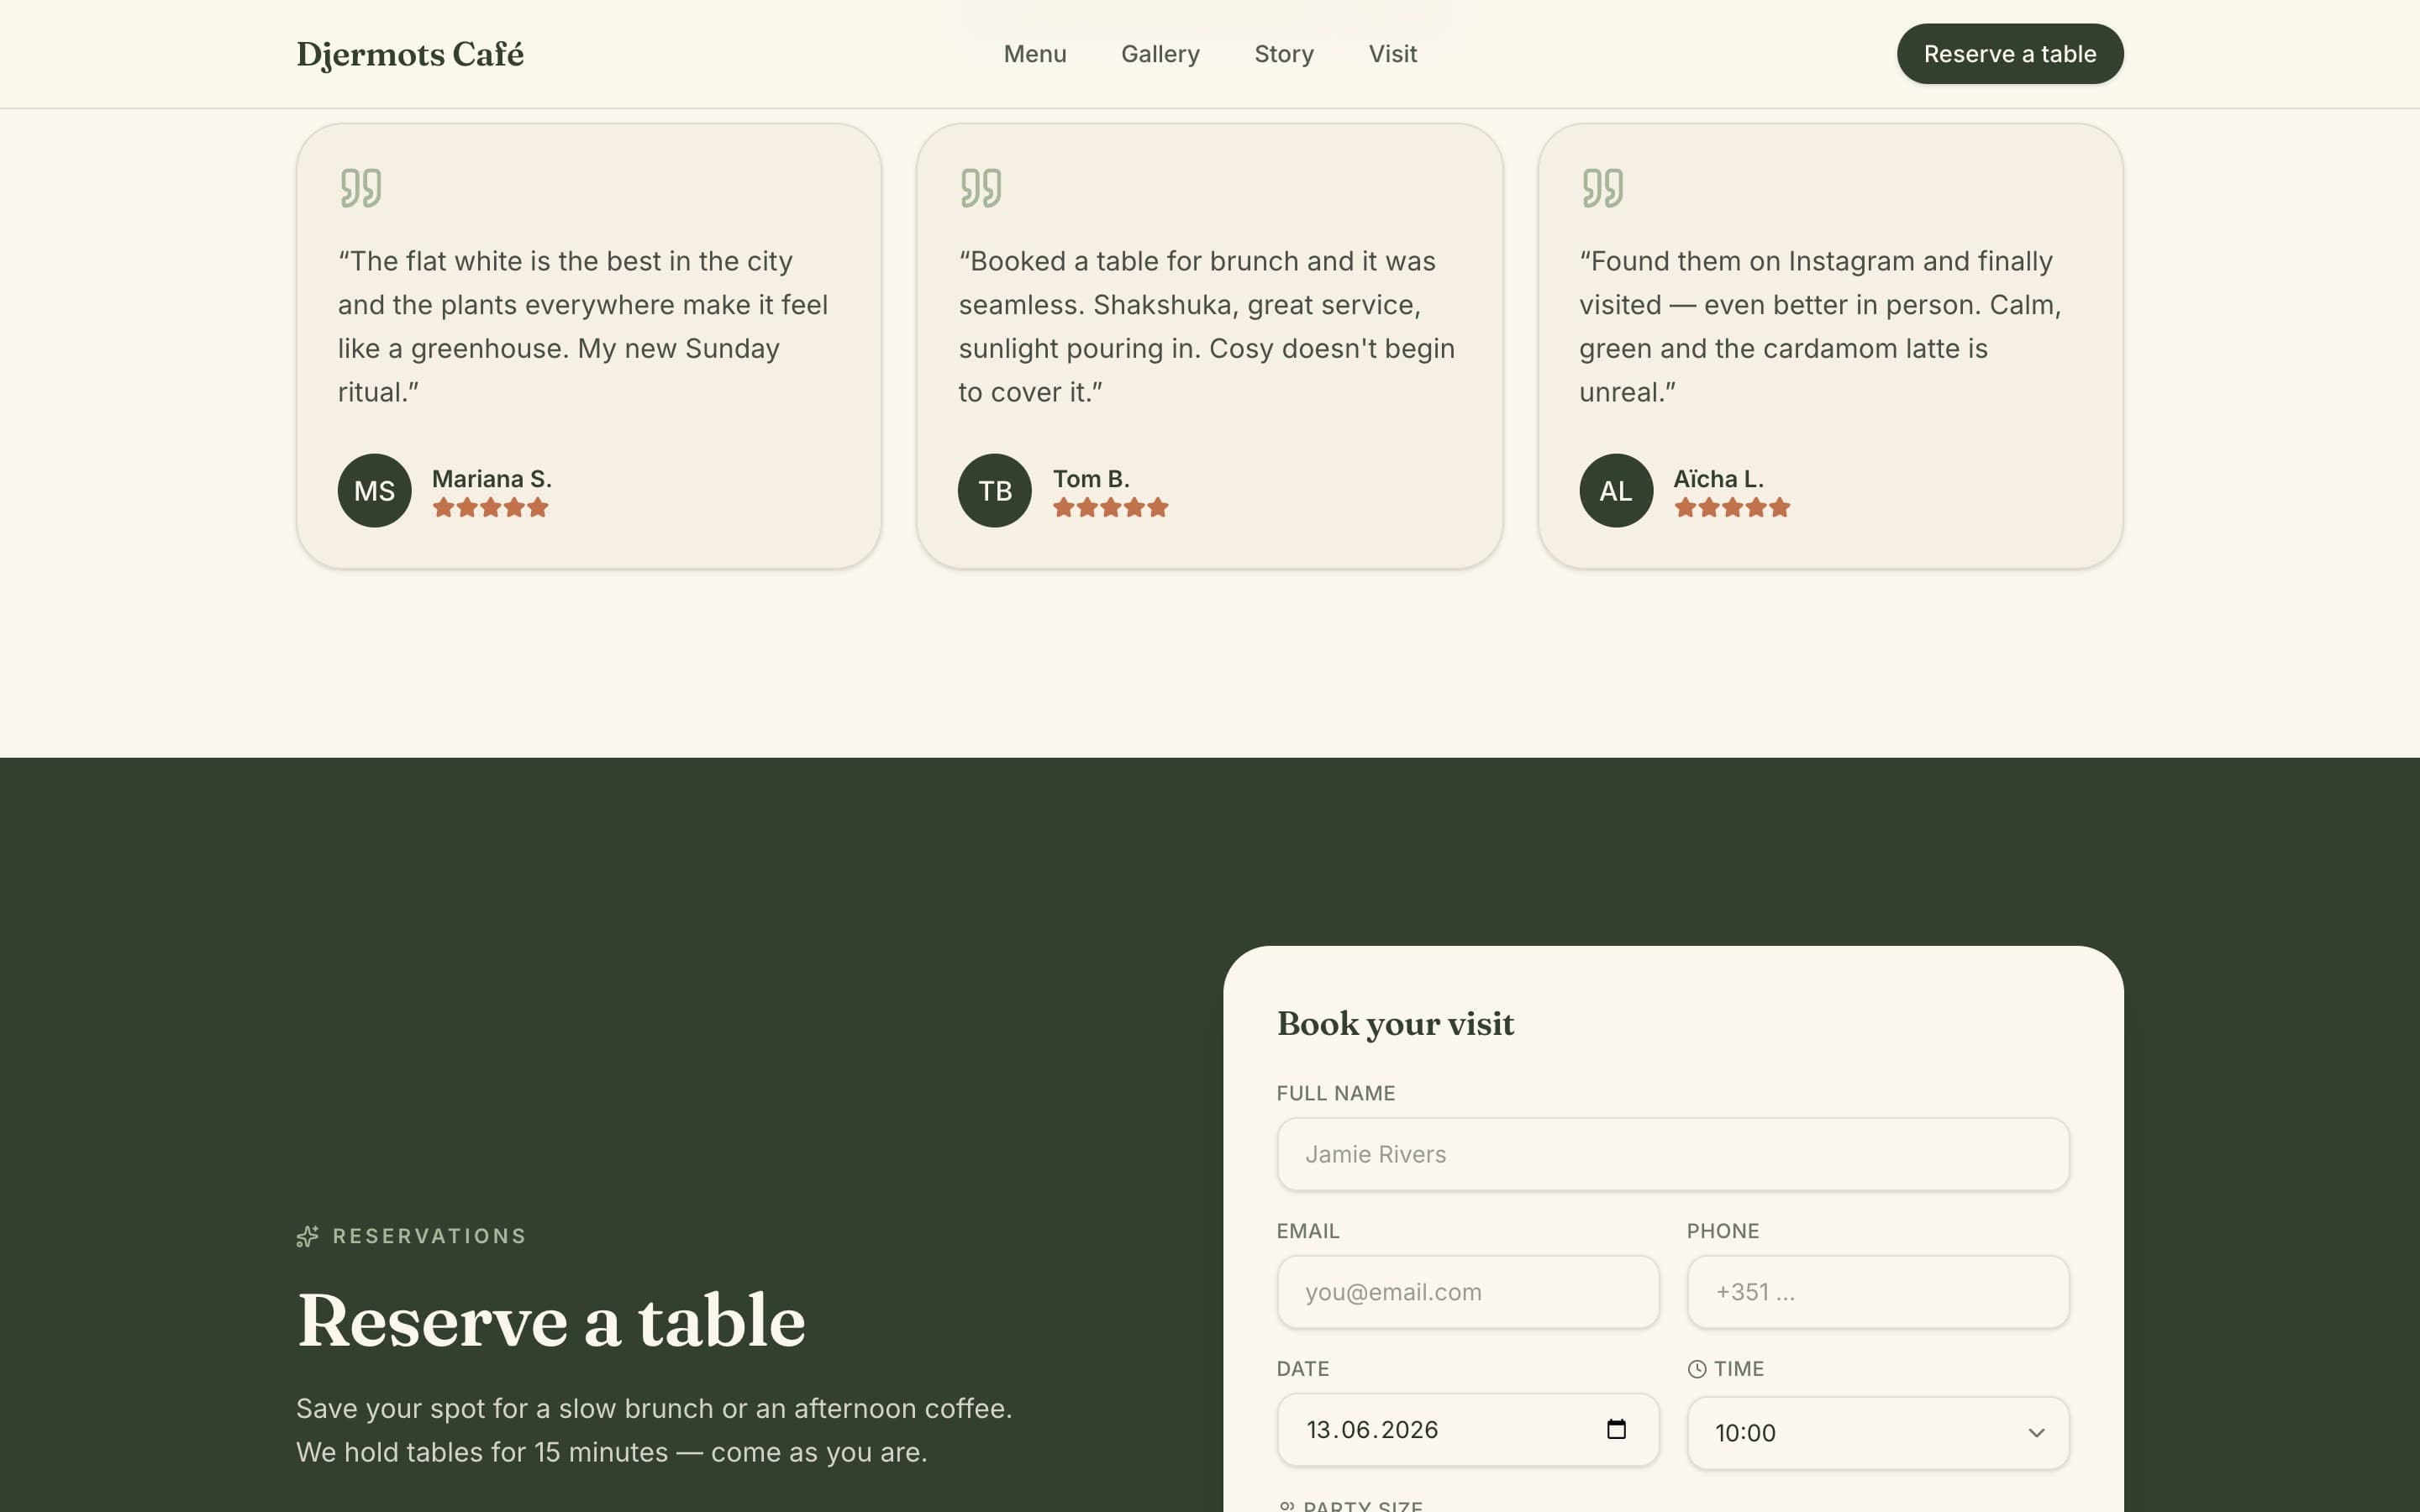Image resolution: width=2420 pixels, height=1512 pixels.
Task: Expand the time dropdown showing 10:00
Action: 1878,1433
